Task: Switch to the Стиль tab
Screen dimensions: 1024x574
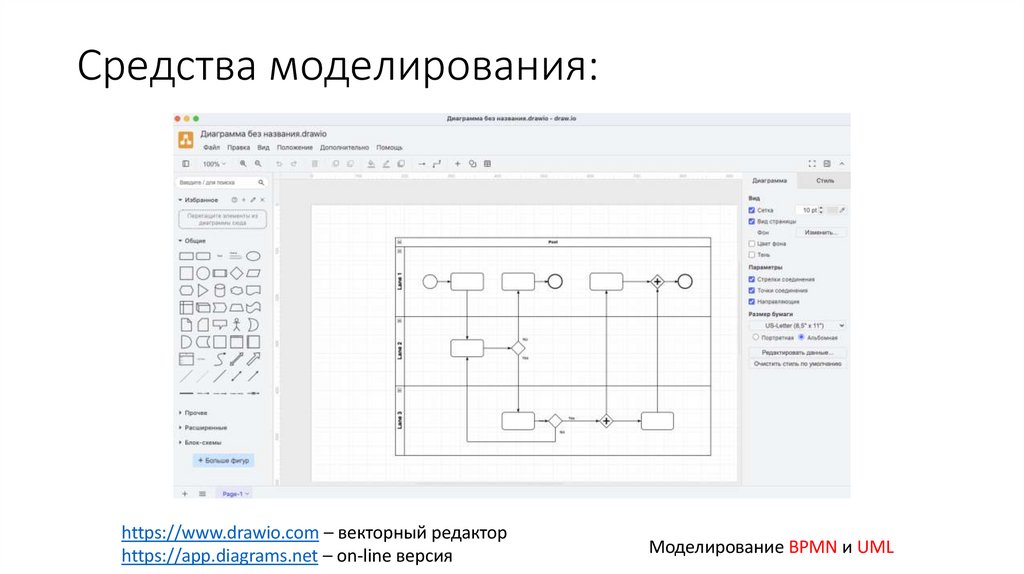Action: coord(825,180)
